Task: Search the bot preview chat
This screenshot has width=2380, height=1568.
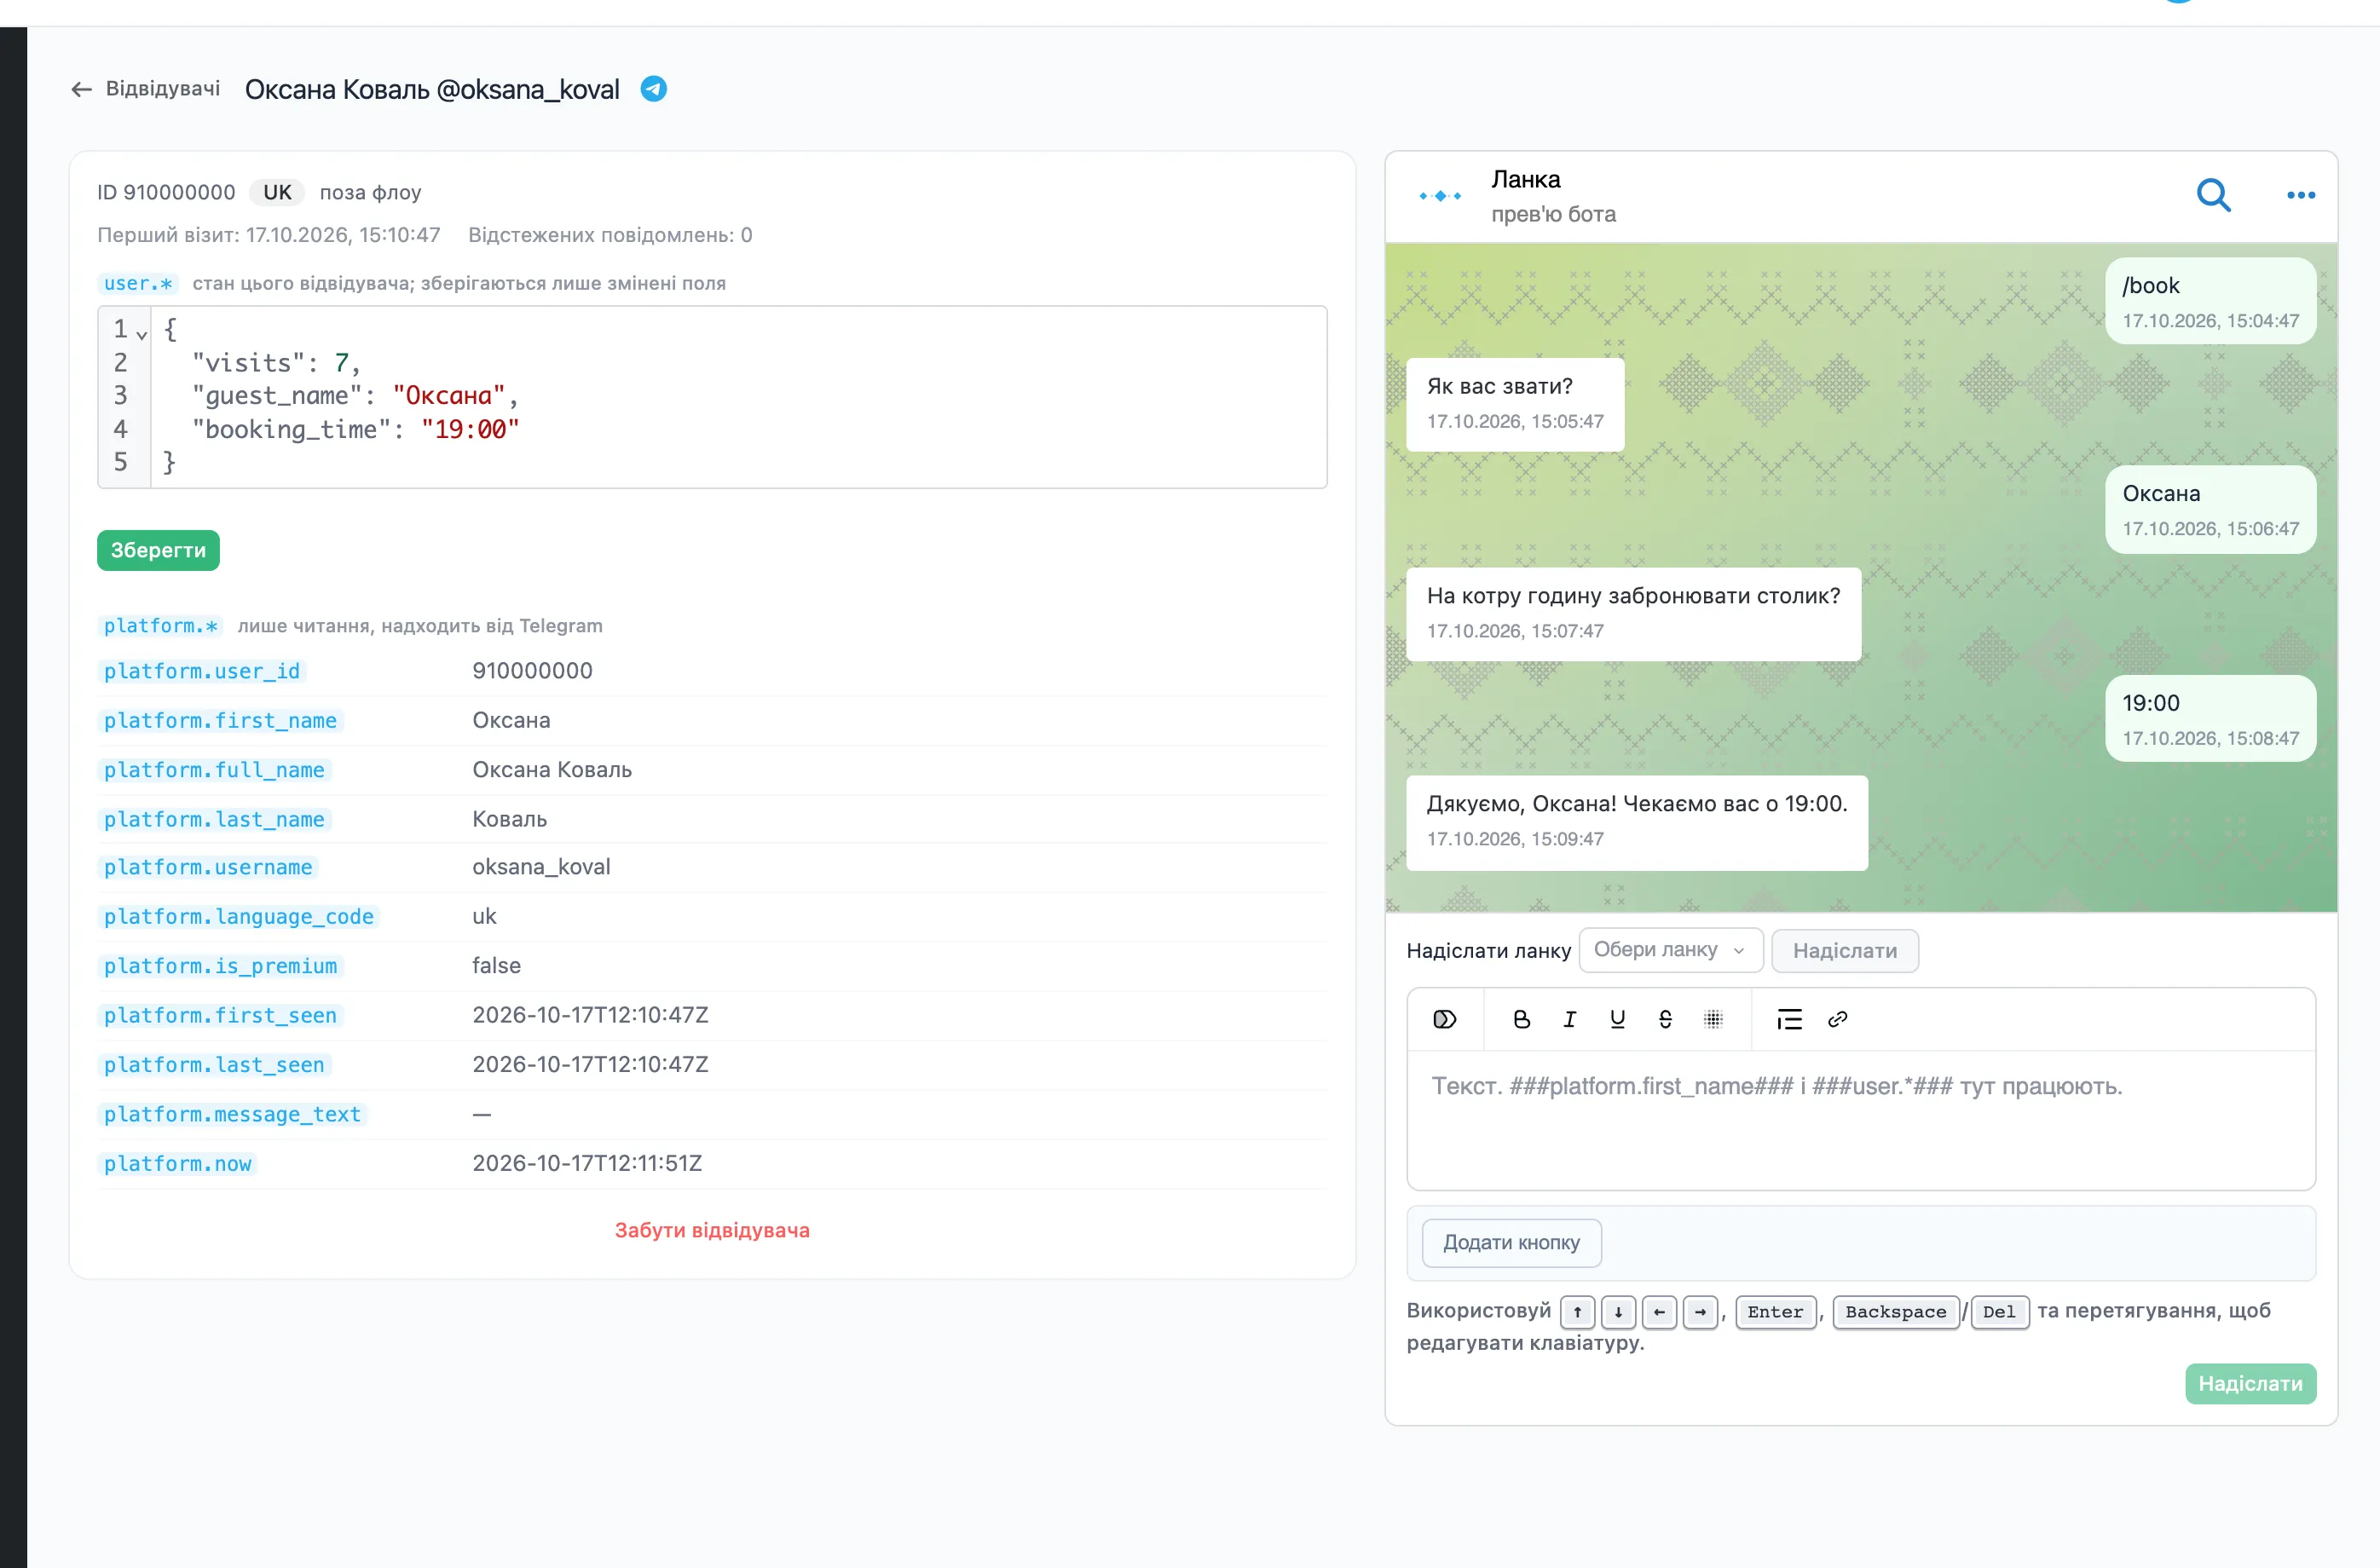Action: 2213,195
